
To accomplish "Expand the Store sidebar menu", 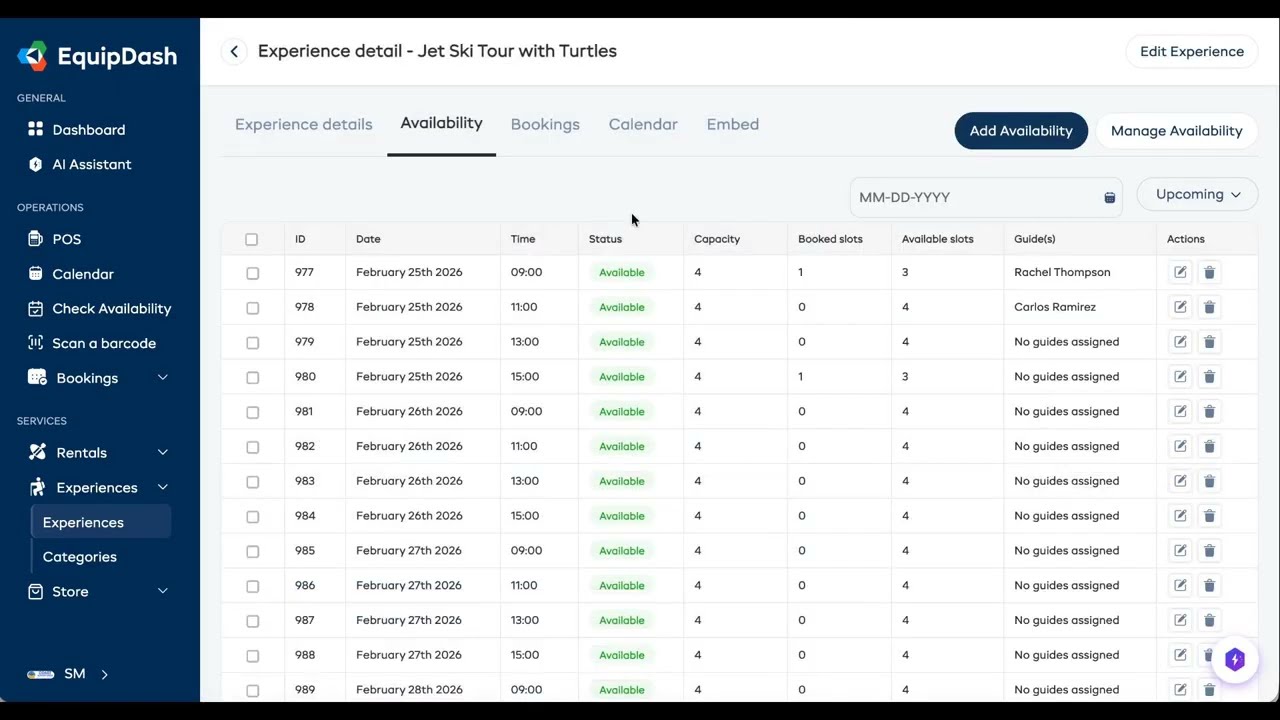I will [162, 592].
